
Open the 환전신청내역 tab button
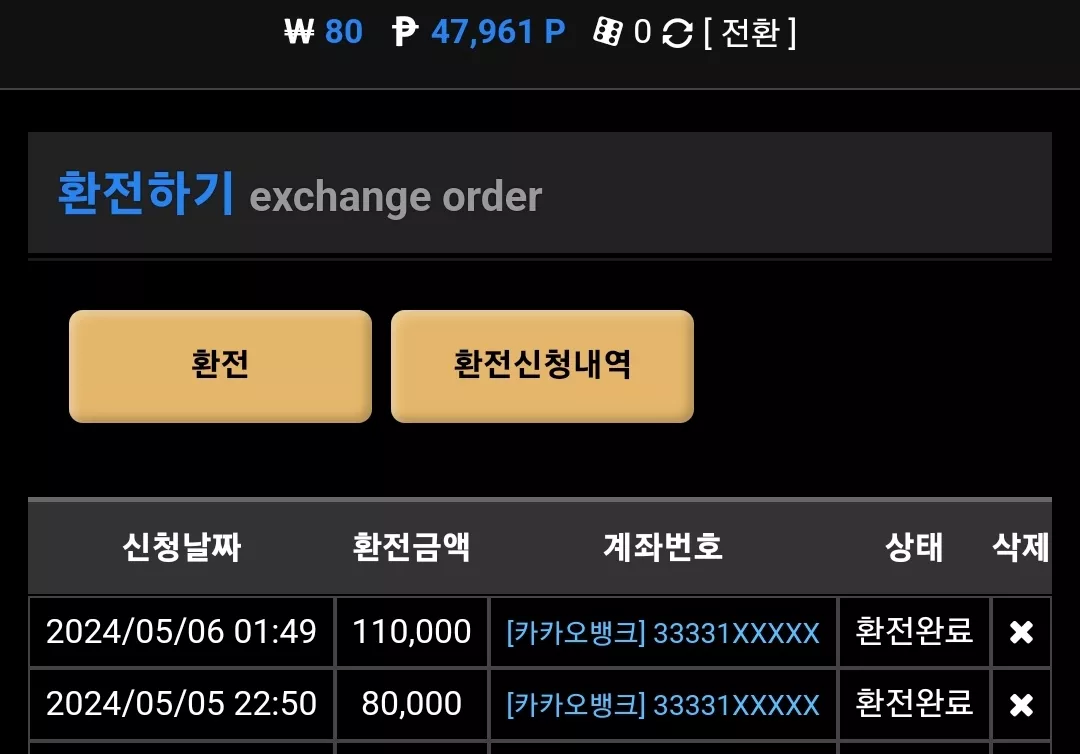coord(542,366)
